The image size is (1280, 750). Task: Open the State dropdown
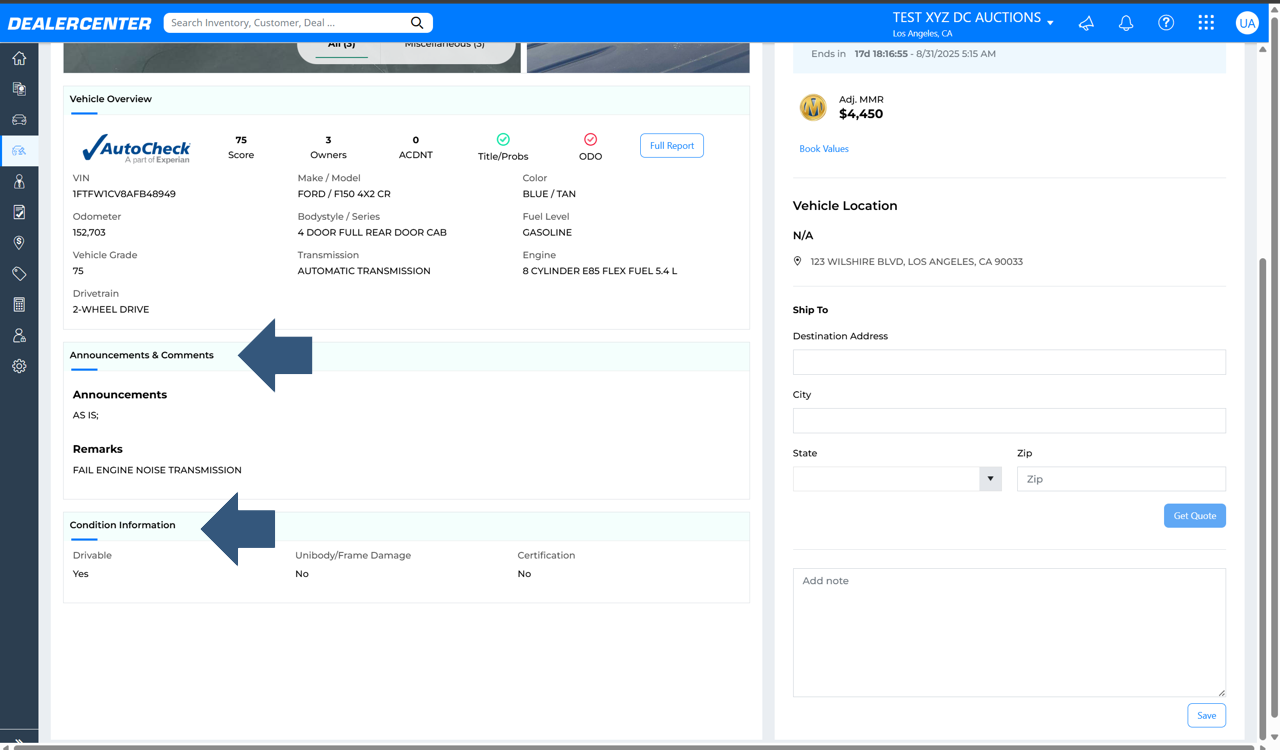click(x=897, y=479)
